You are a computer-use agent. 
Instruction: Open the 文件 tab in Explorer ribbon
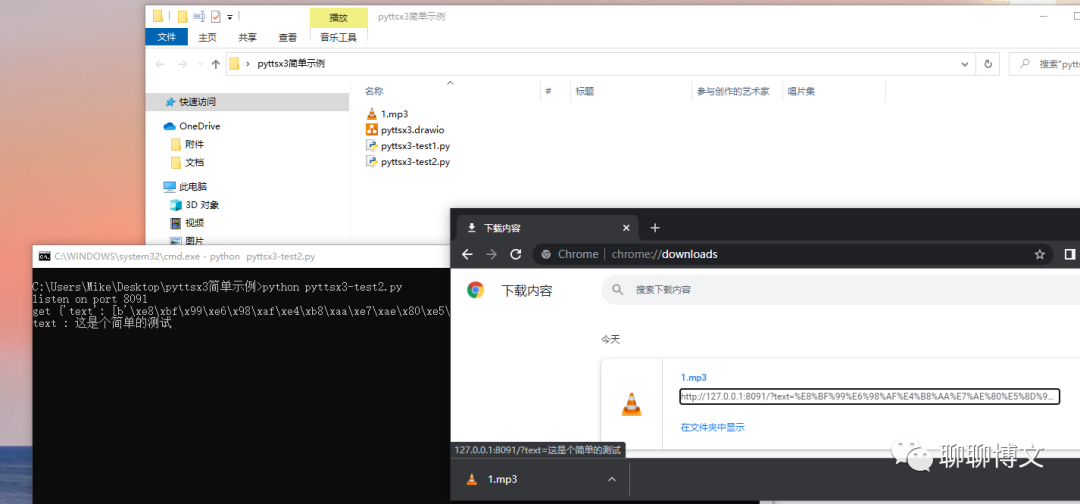pos(166,37)
